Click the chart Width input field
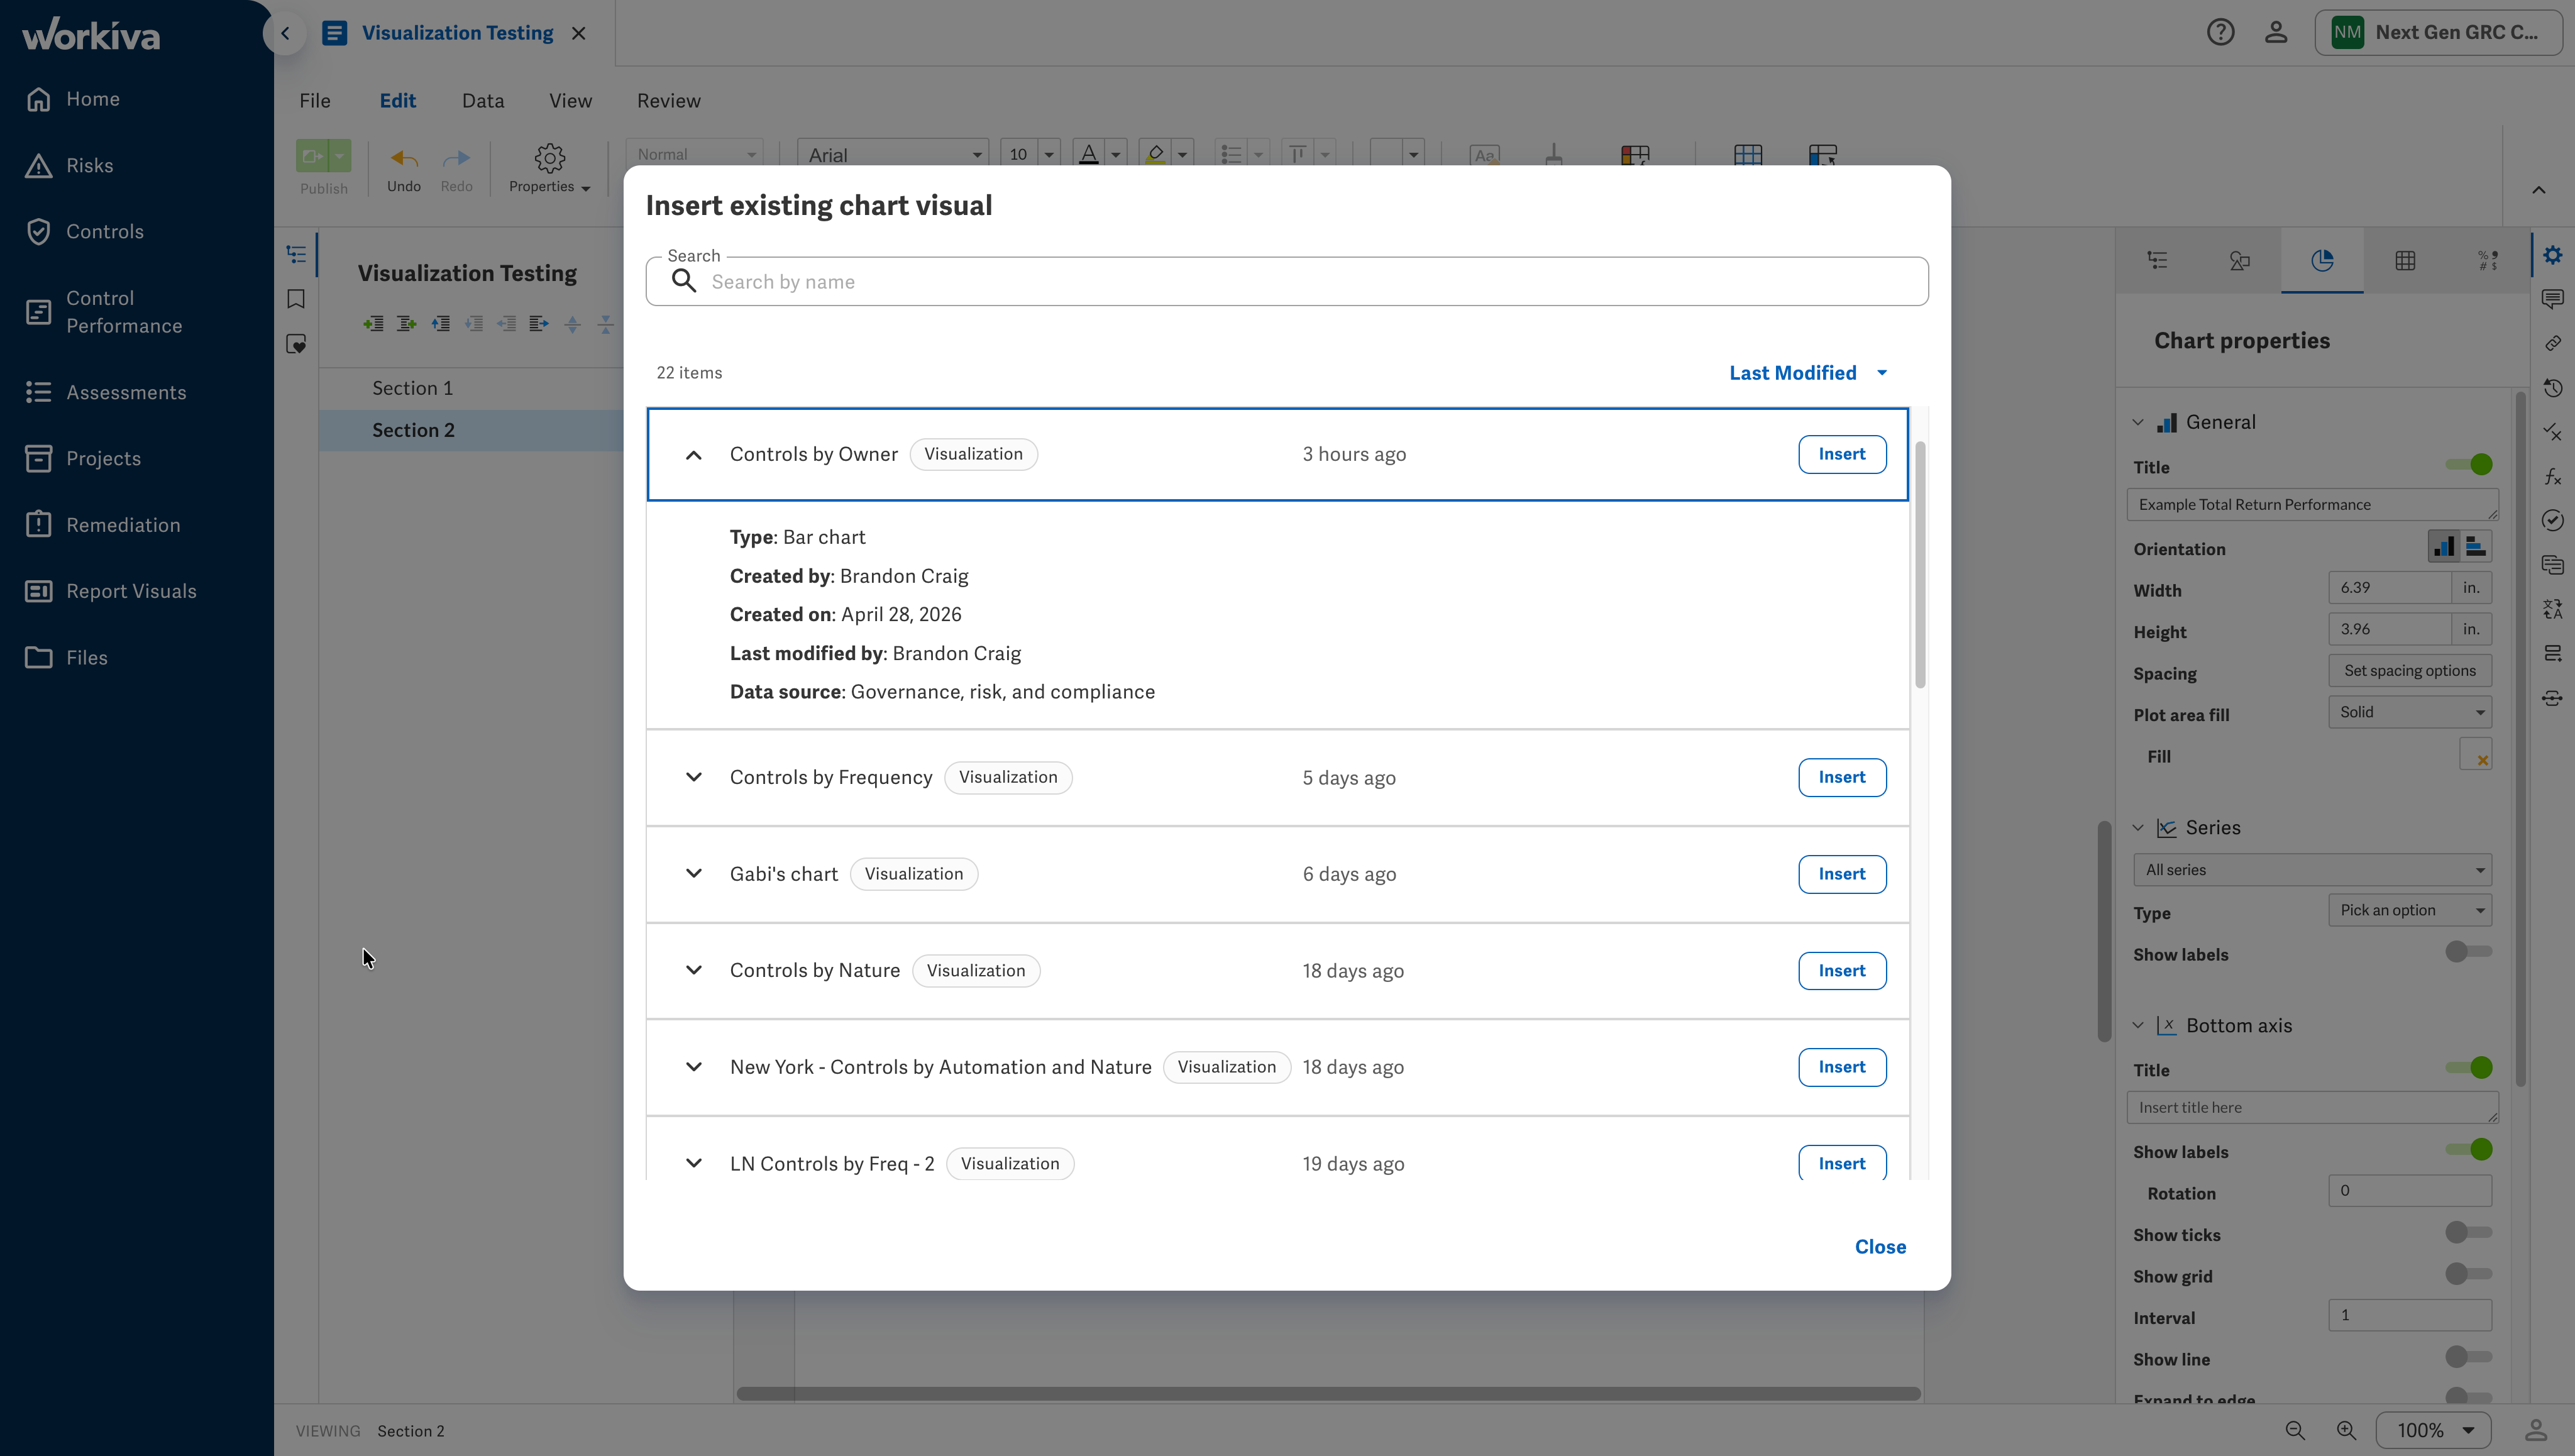Viewport: 2575px width, 1456px height. click(x=2390, y=588)
